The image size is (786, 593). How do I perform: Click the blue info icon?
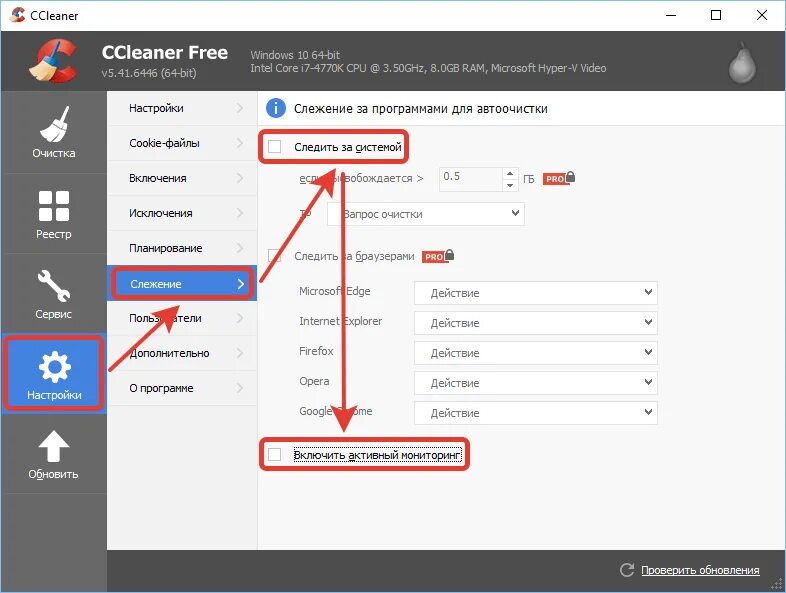pyautogui.click(x=276, y=108)
